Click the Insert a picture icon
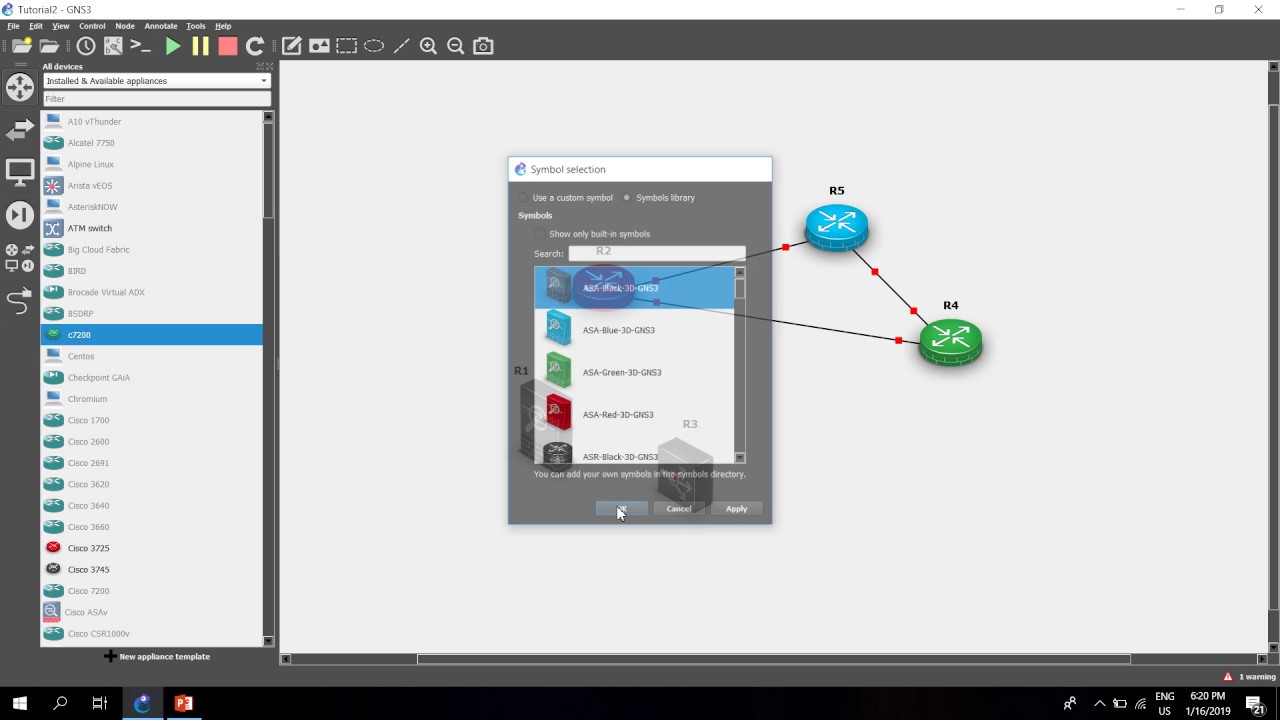Image resolution: width=1280 pixels, height=720 pixels. 319,46
